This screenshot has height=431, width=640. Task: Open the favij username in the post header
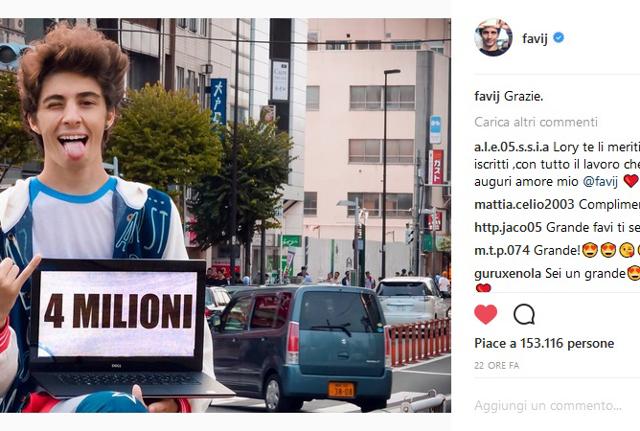[x=535, y=38]
